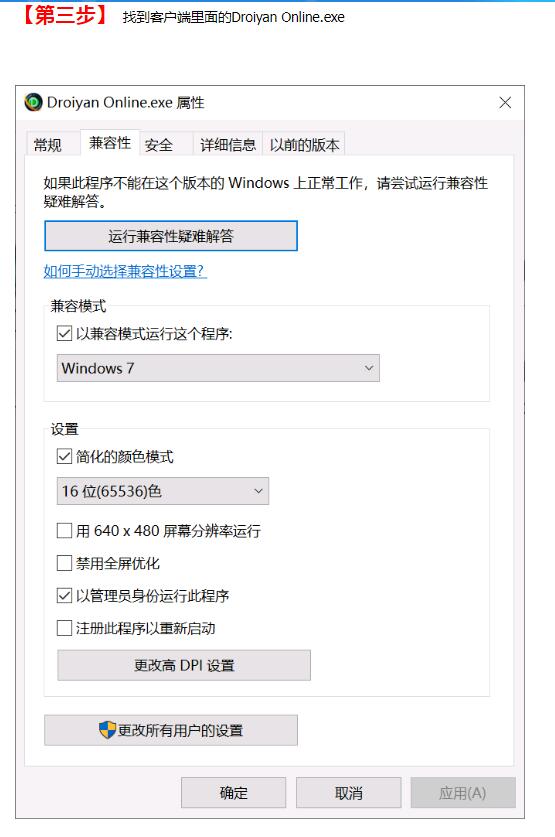Select the 详细信息 tab
This screenshot has width=555, height=837.
coord(228,145)
